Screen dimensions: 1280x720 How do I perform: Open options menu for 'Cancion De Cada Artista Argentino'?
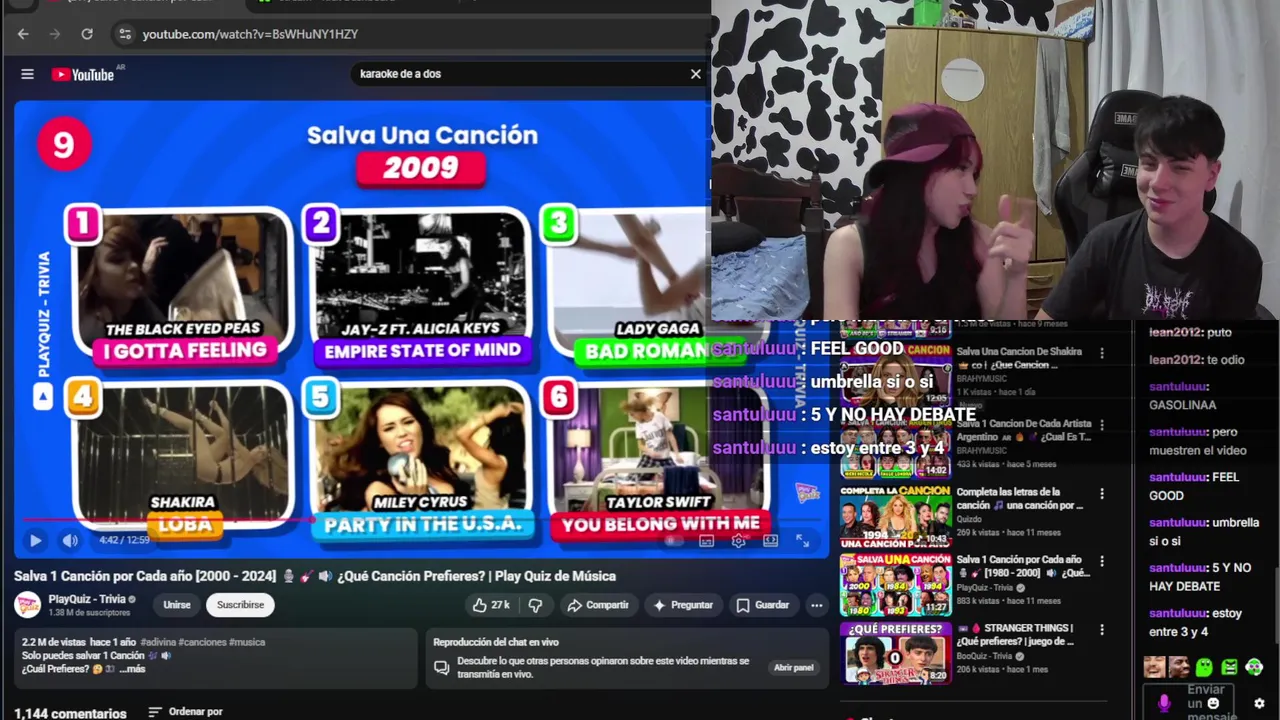pos(1102,425)
